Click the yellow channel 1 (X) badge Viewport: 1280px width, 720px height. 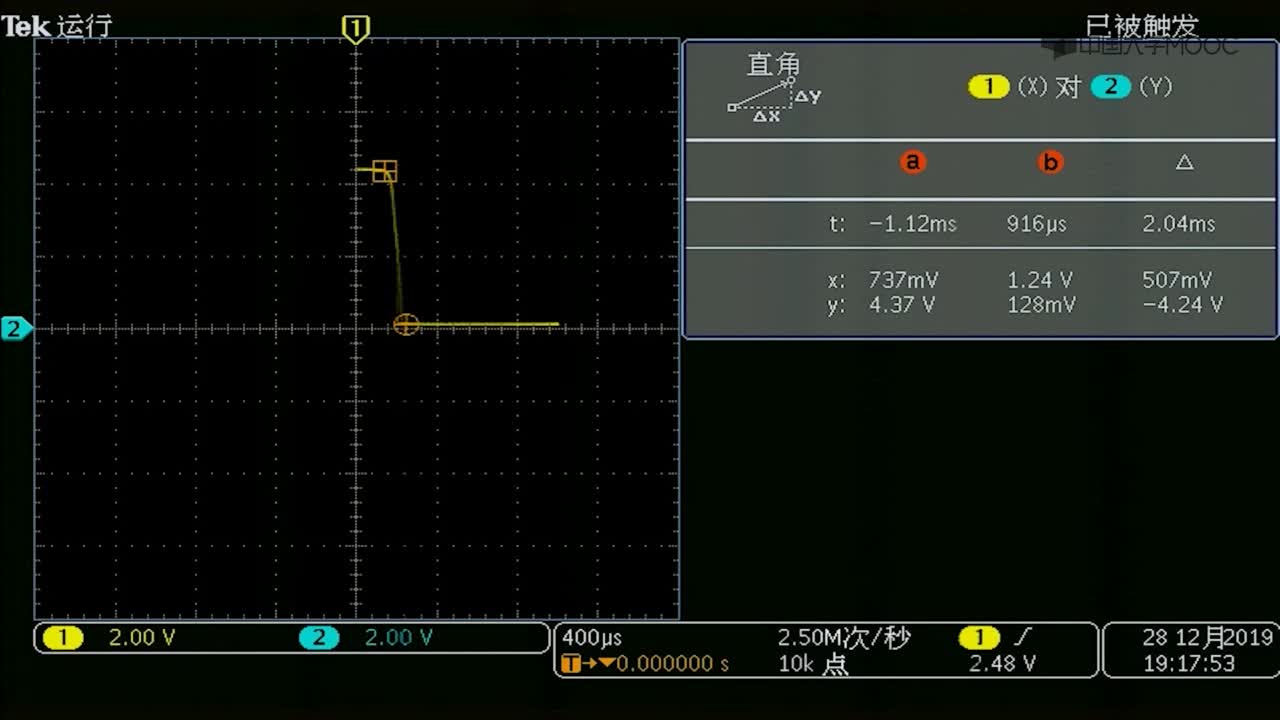point(988,87)
